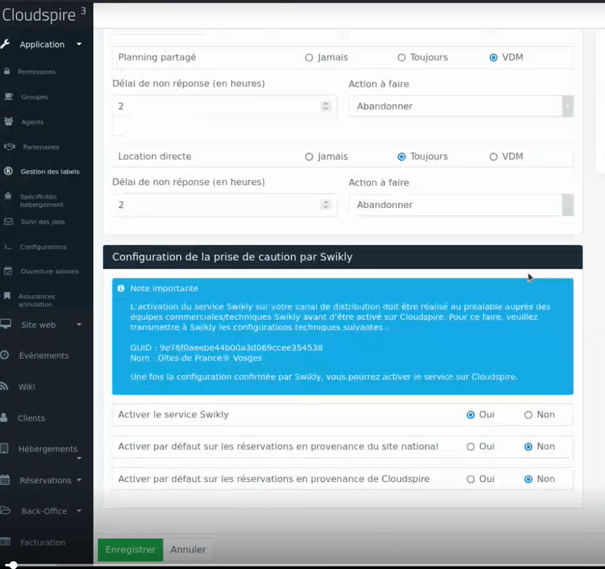This screenshot has width=605, height=569.
Task: Click the monitor icon for Site web
Action: coord(5,324)
